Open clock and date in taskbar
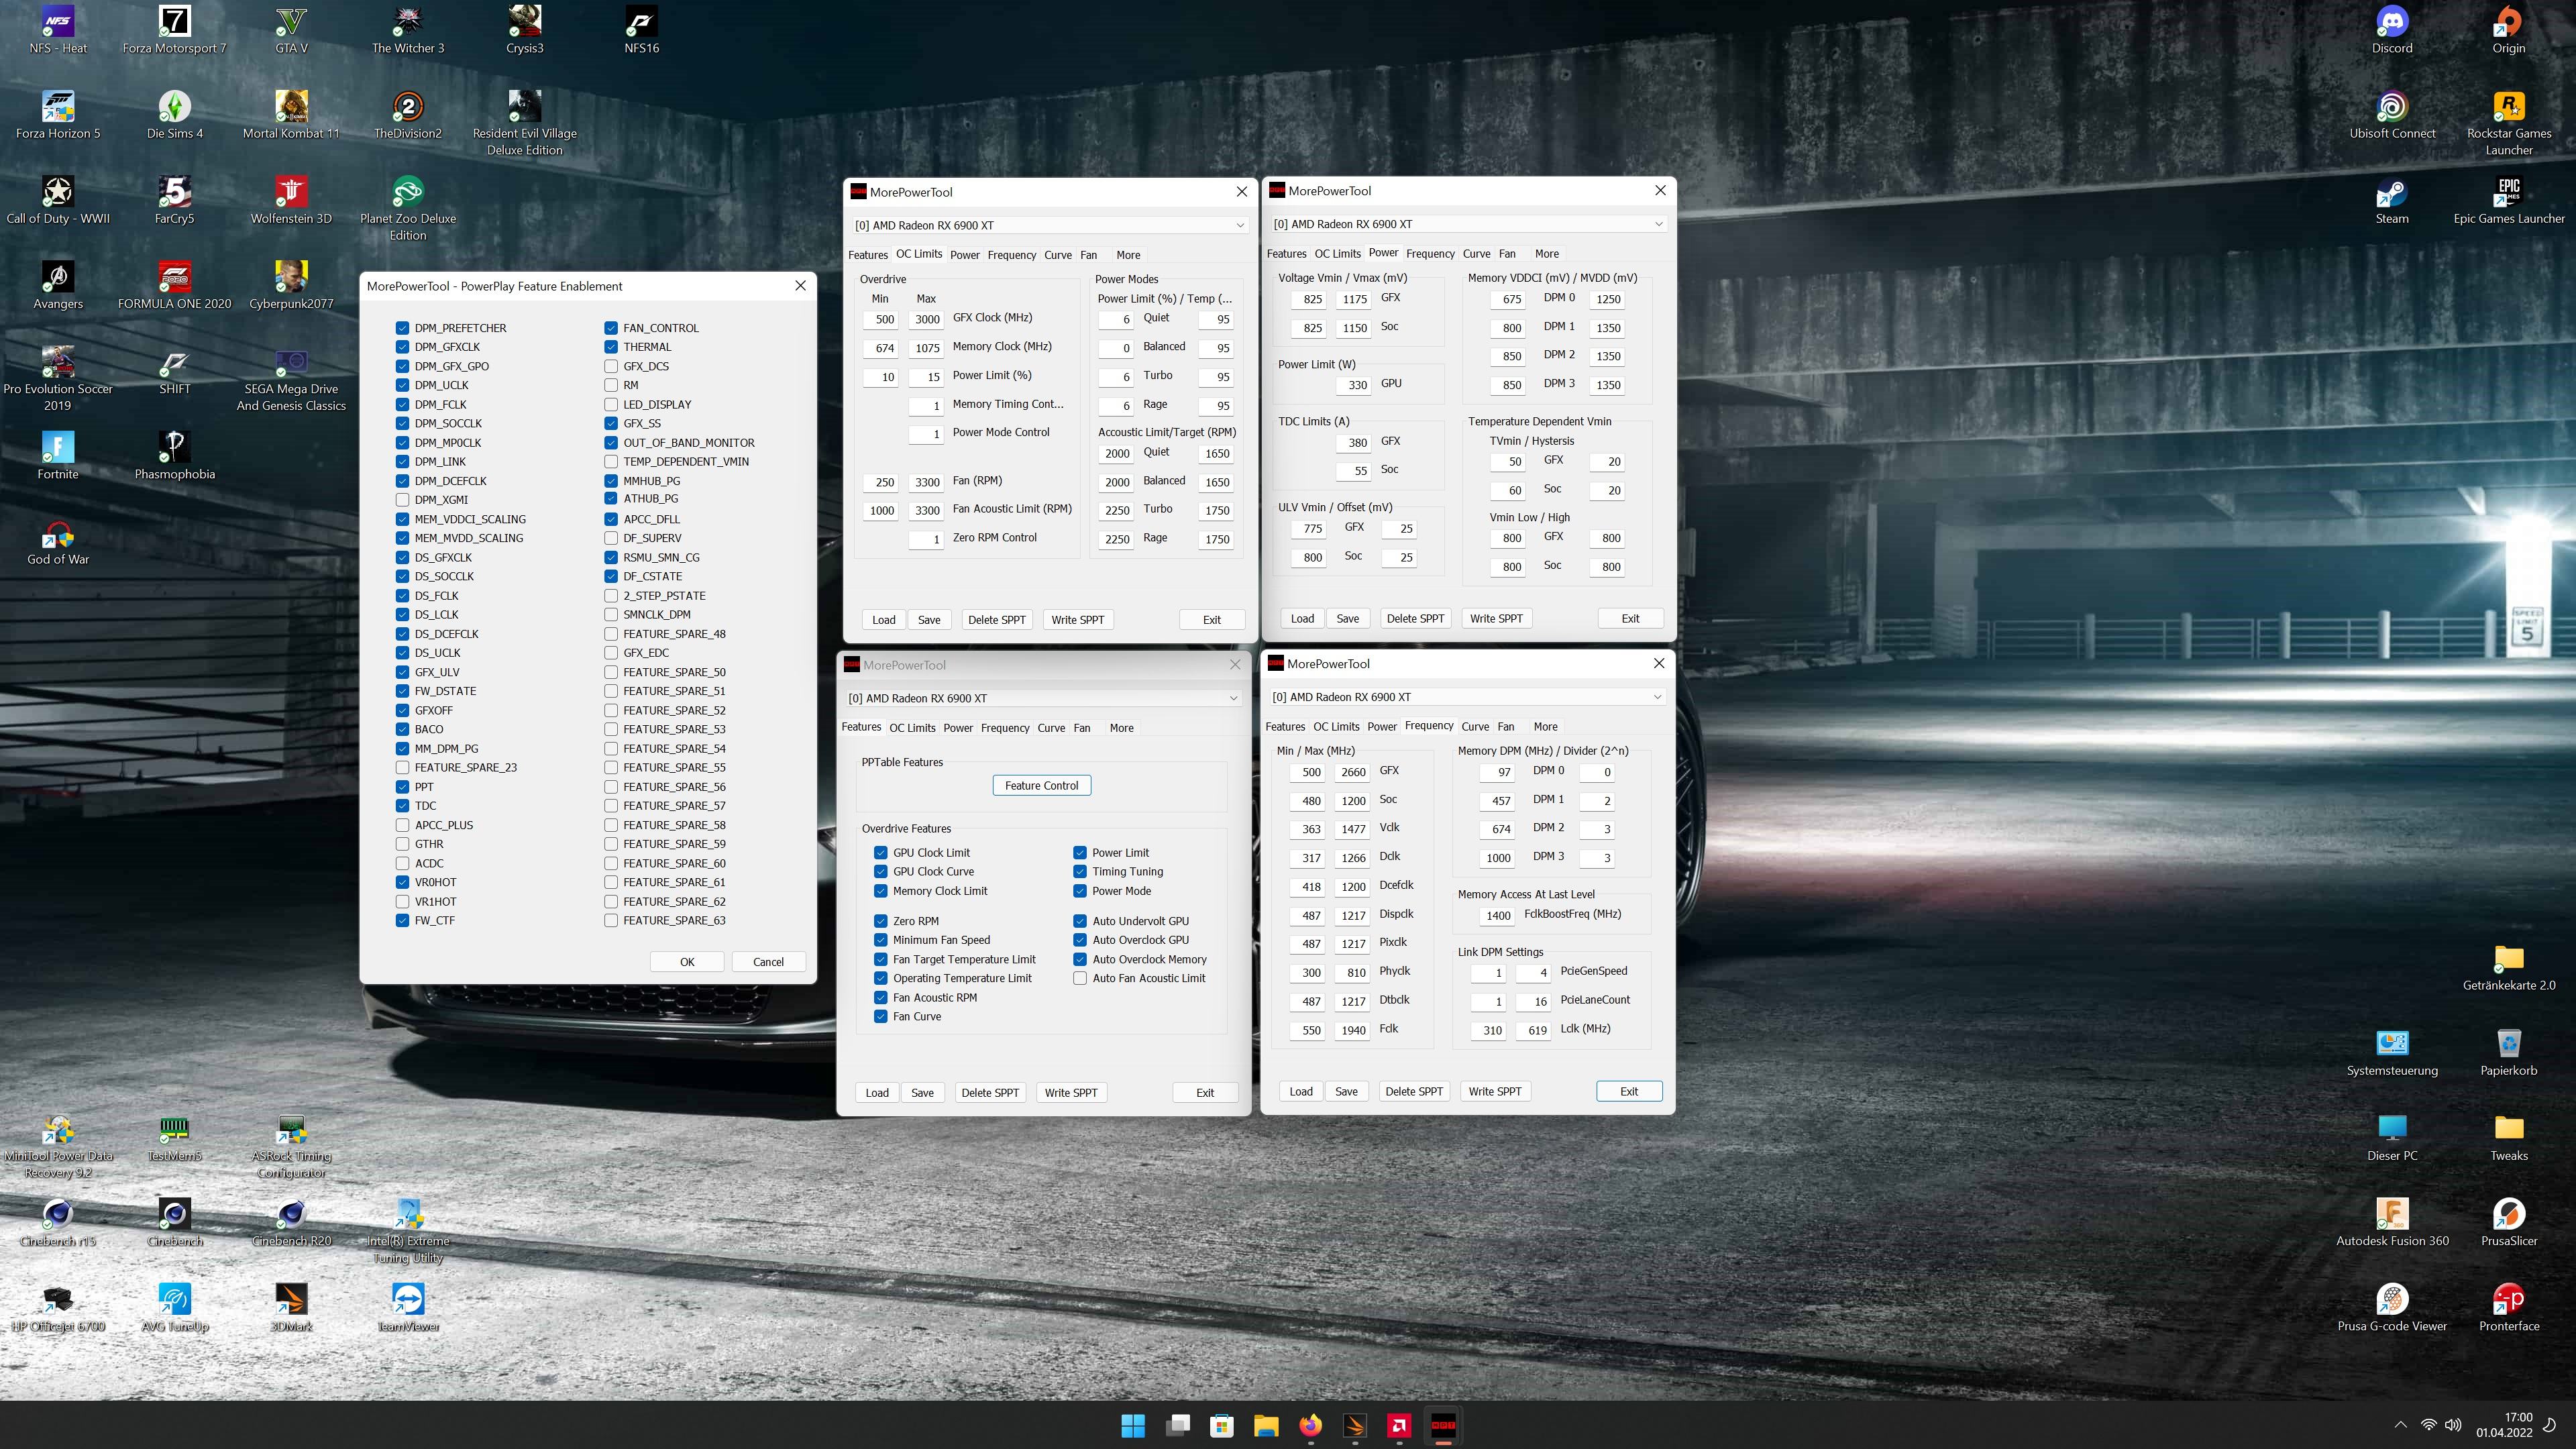 2504,1425
